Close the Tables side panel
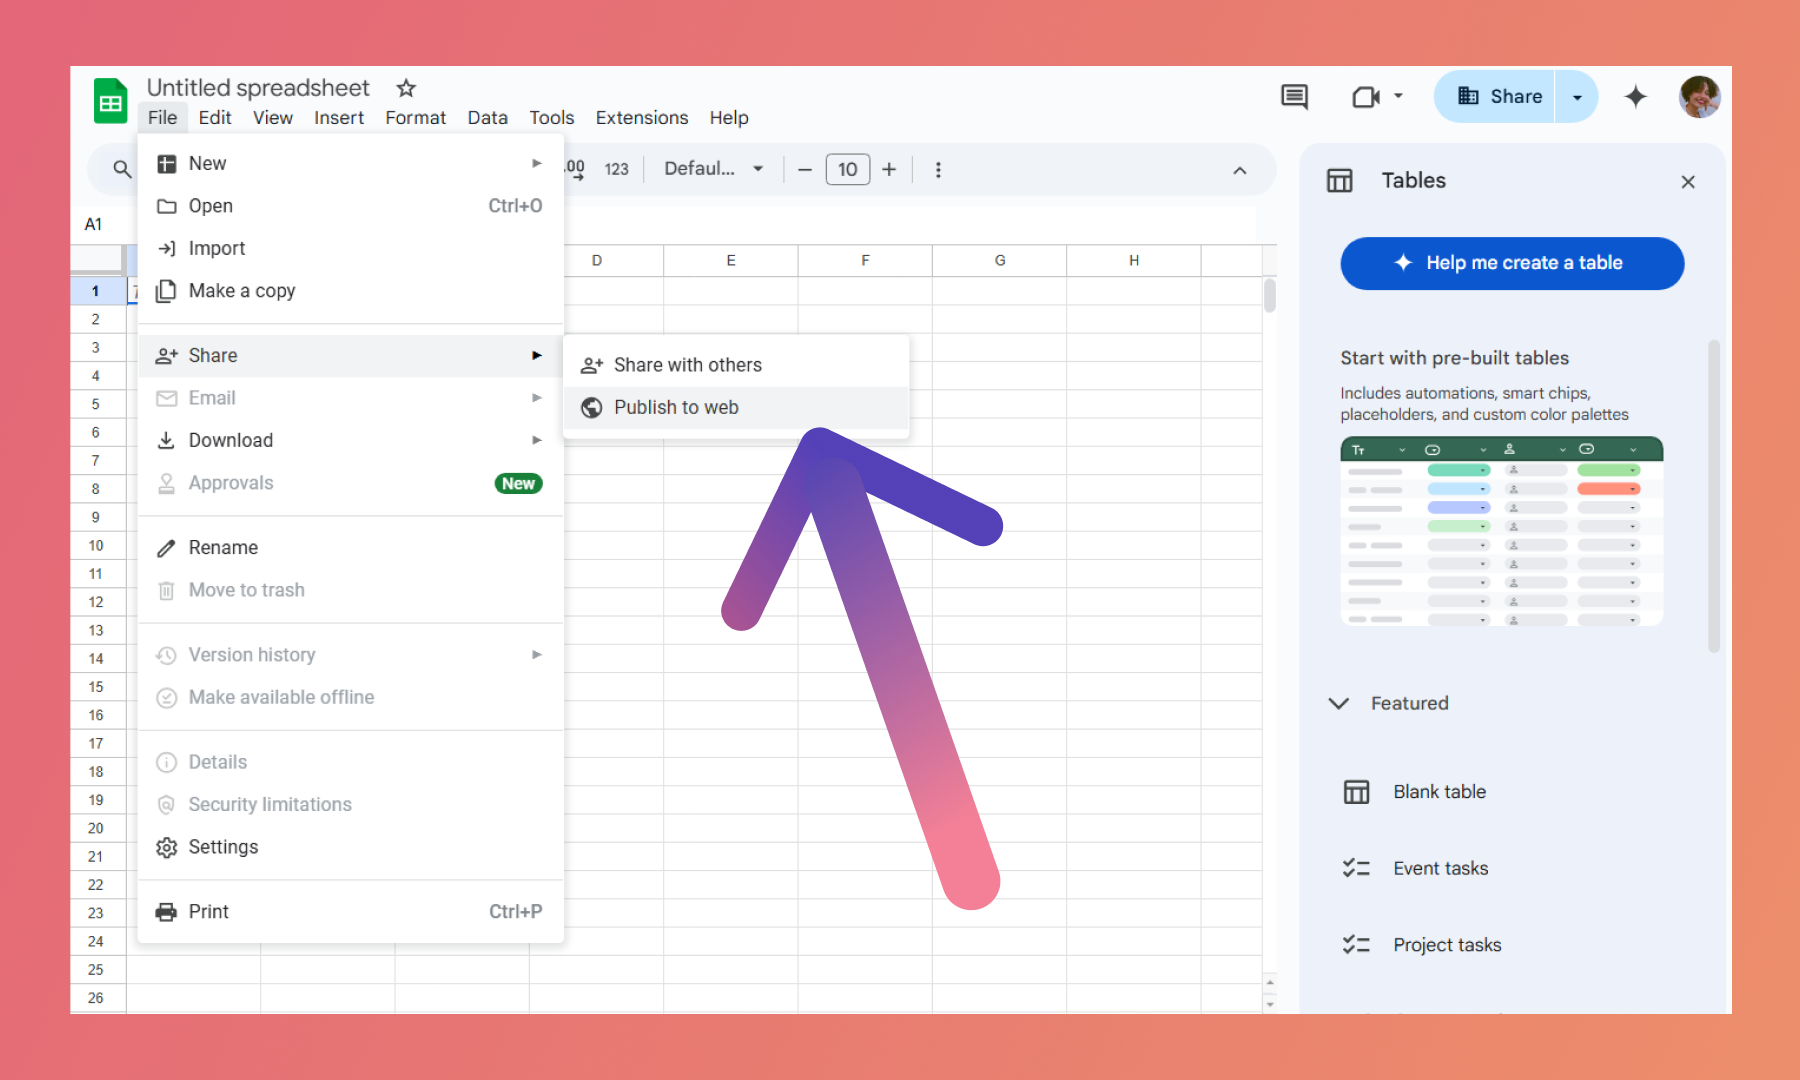 [1688, 182]
